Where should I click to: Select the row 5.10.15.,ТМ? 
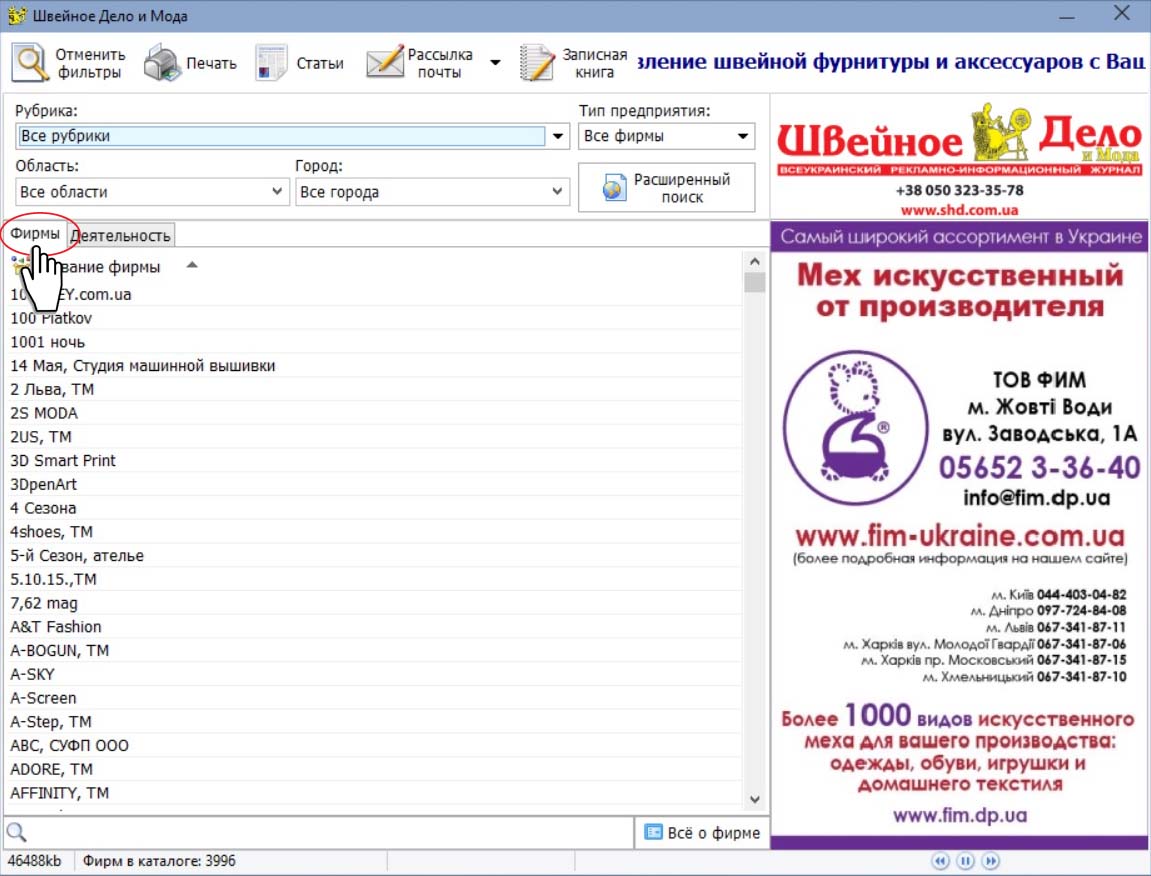click(x=374, y=579)
